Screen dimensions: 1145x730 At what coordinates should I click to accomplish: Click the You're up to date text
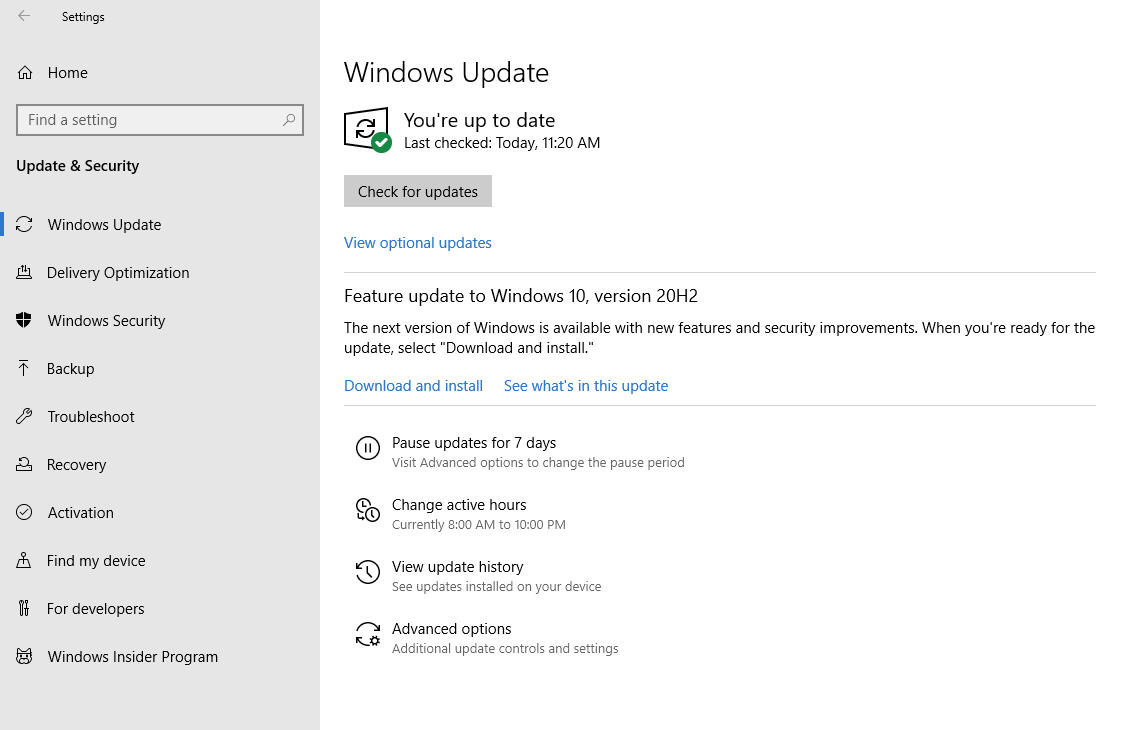[x=479, y=120]
